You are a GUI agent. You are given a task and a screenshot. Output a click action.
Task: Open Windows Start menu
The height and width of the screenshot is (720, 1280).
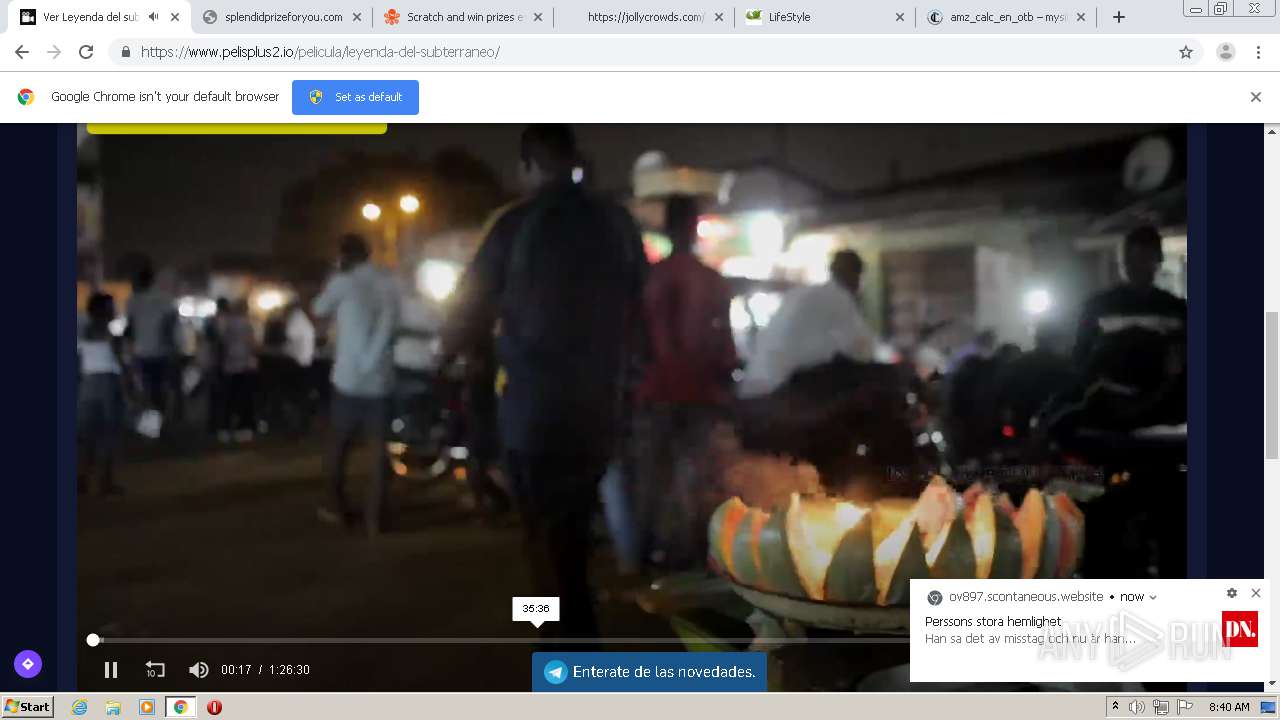pyautogui.click(x=28, y=707)
